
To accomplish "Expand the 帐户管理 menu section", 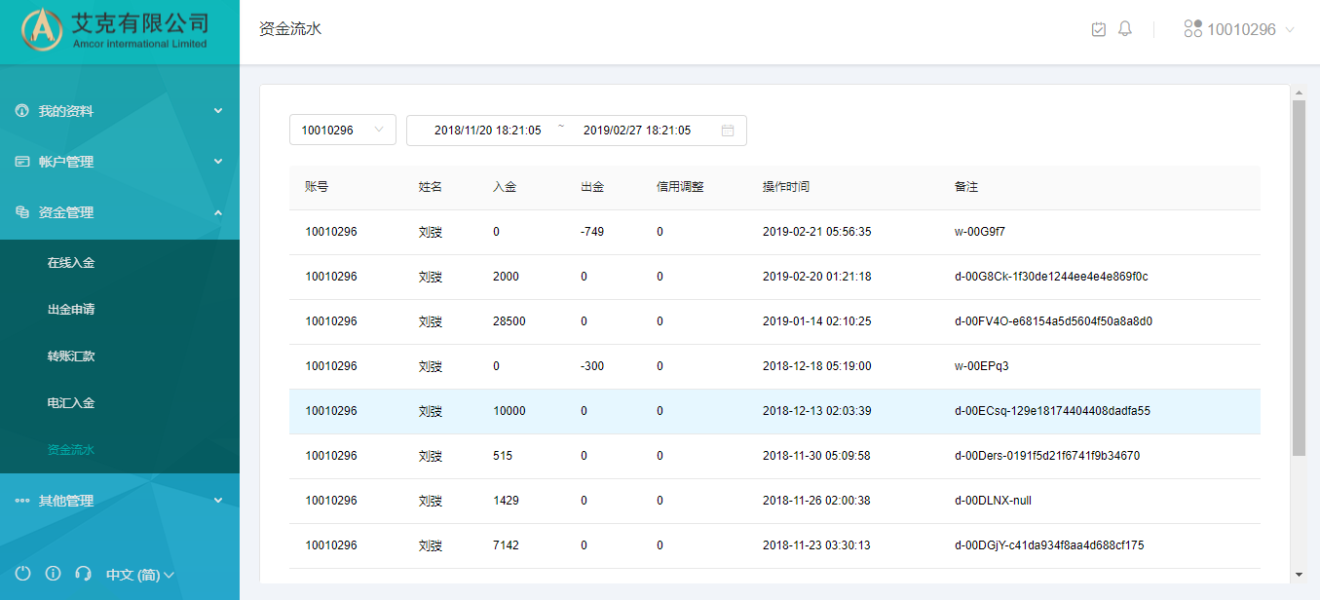I will (119, 161).
